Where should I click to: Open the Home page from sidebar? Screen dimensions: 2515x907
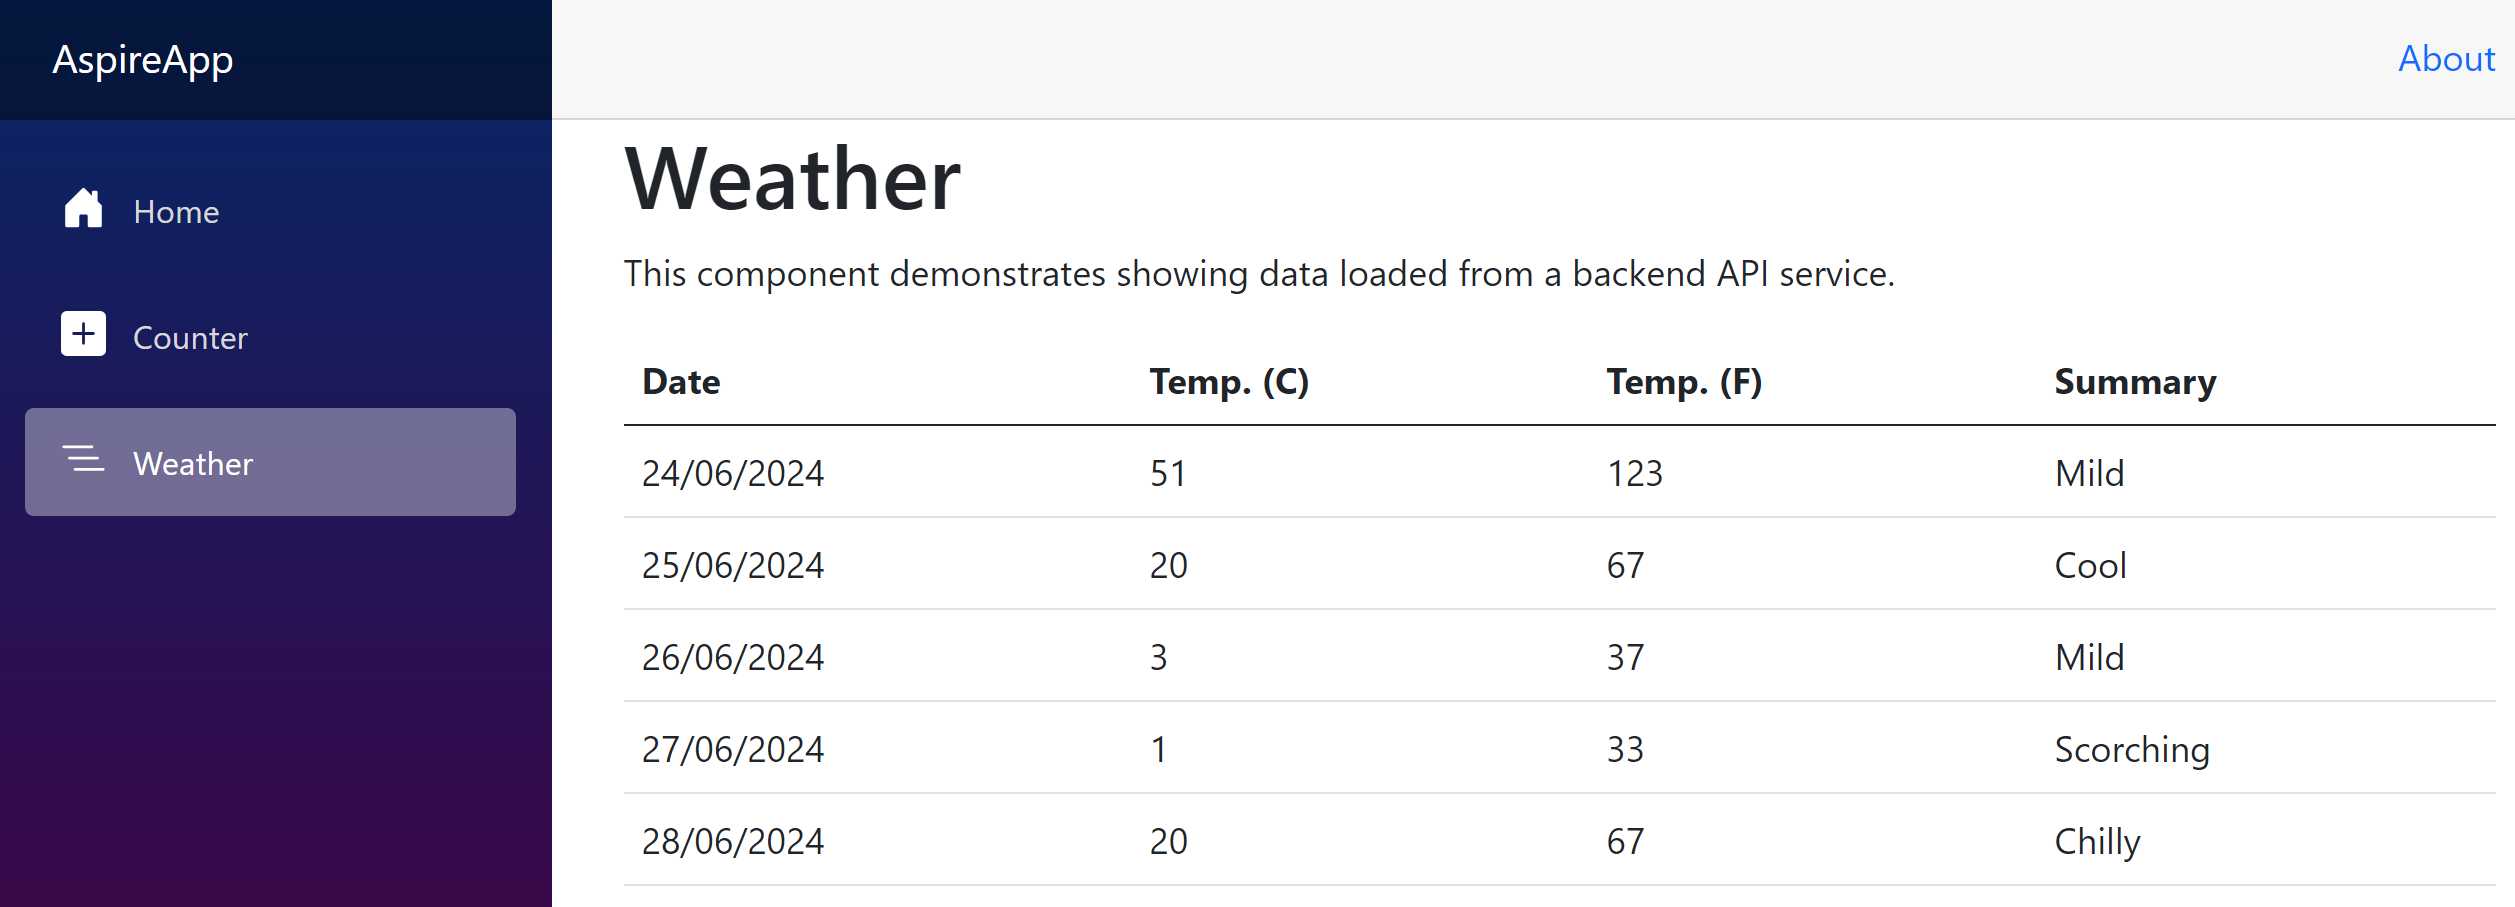click(x=176, y=211)
